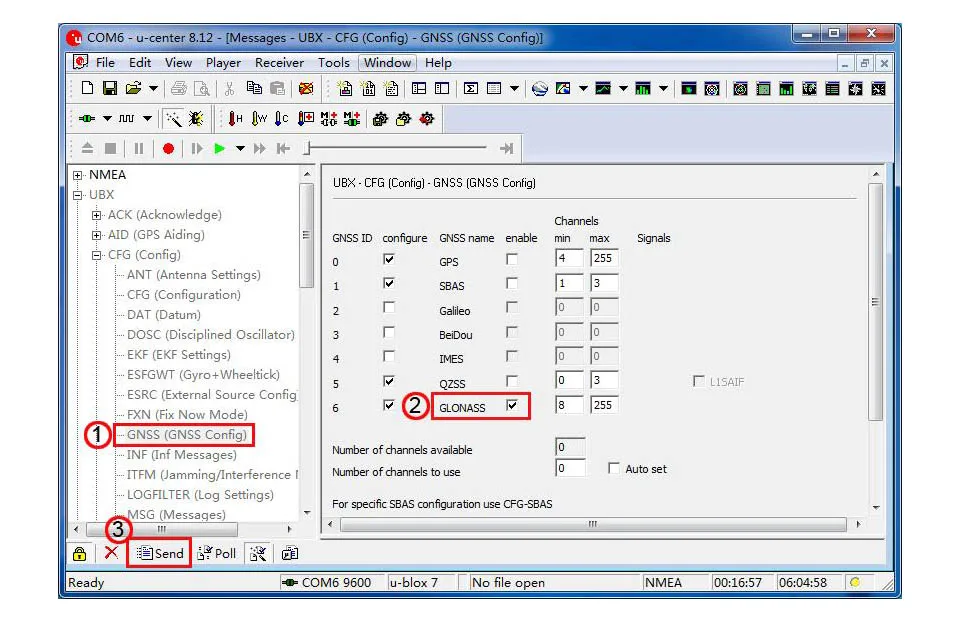The height and width of the screenshot is (638, 960).
Task: Click the green connection plug icon
Action: [87, 118]
